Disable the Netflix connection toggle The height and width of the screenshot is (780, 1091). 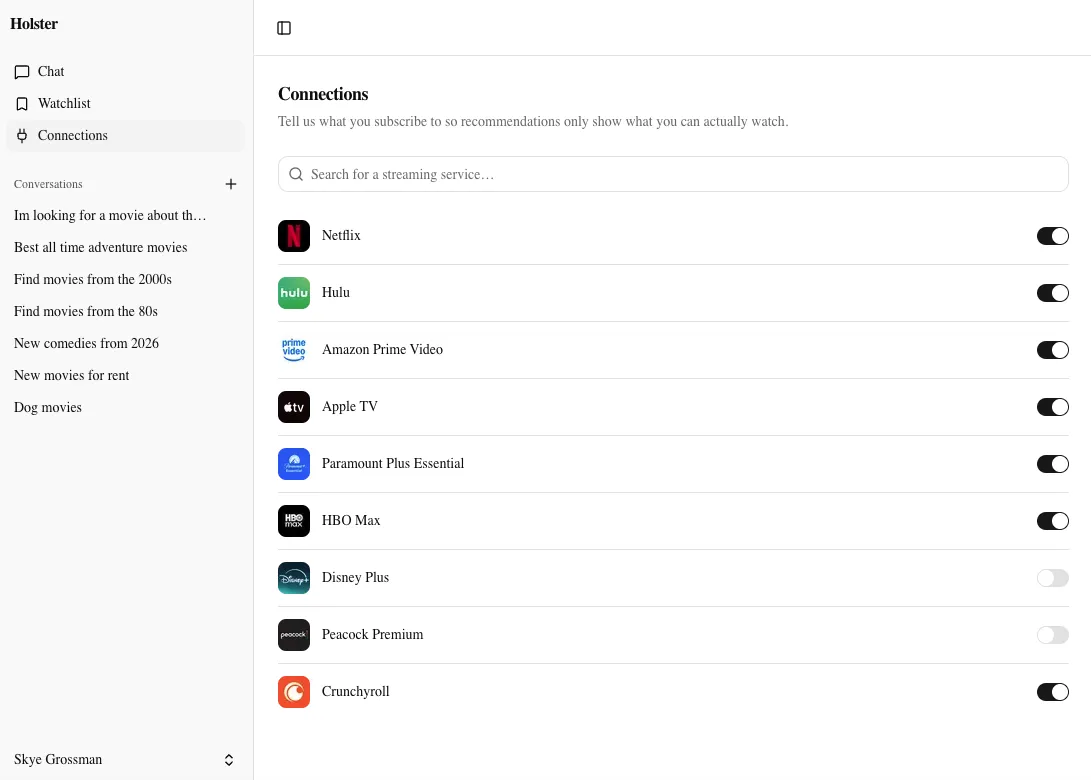pos(1052,236)
